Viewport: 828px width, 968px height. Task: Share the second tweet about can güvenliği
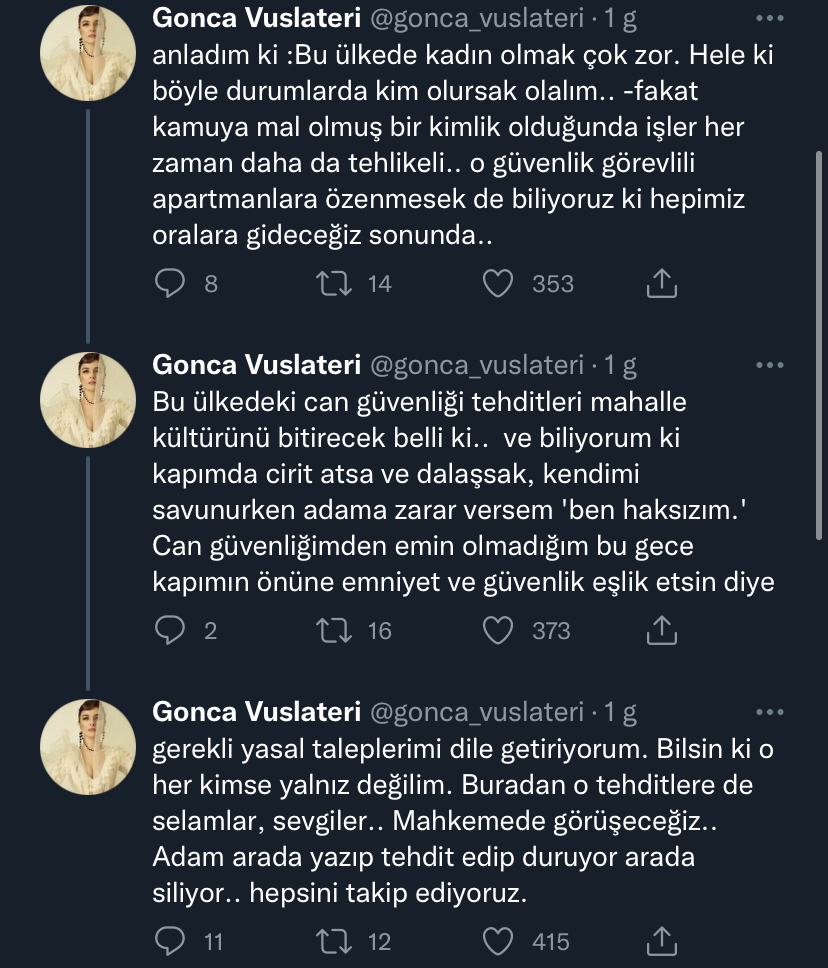click(662, 630)
